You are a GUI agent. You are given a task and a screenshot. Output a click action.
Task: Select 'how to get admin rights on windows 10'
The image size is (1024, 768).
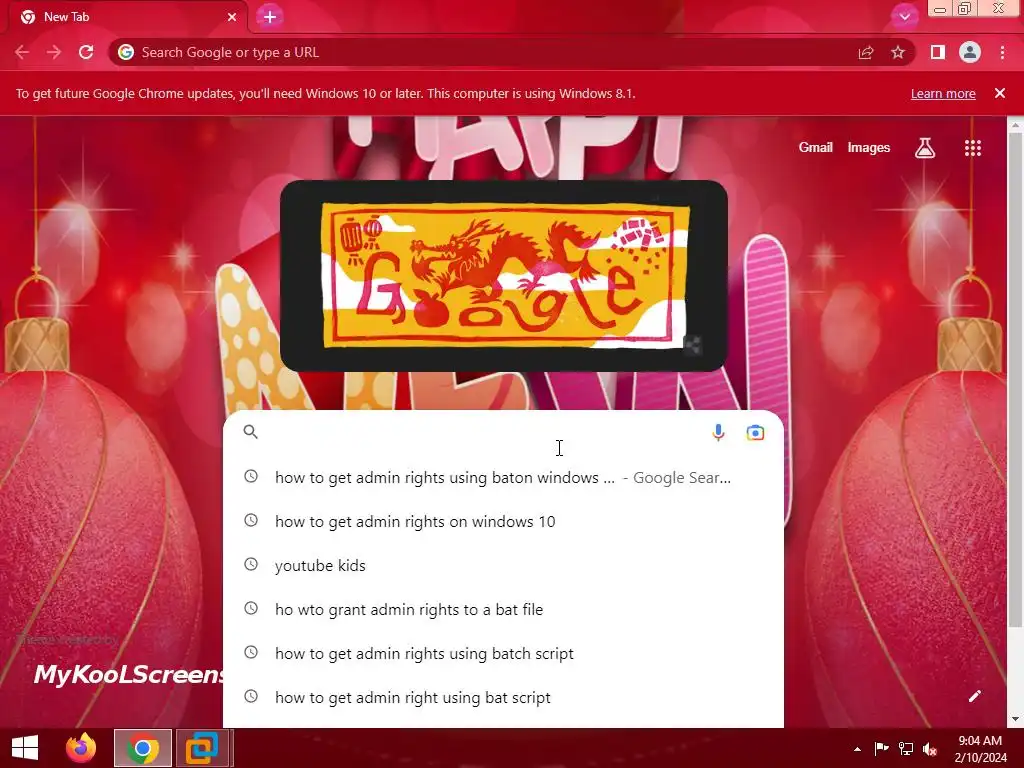click(503, 521)
